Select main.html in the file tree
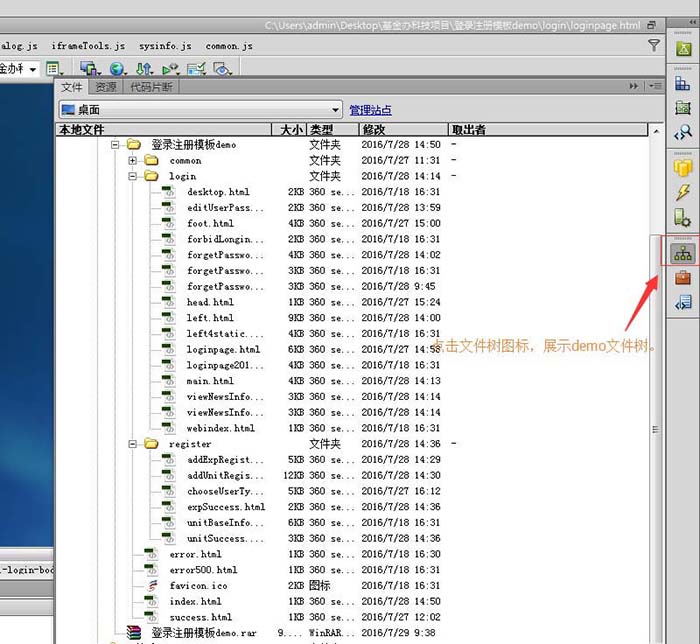Image resolution: width=700 pixels, height=644 pixels. point(210,381)
